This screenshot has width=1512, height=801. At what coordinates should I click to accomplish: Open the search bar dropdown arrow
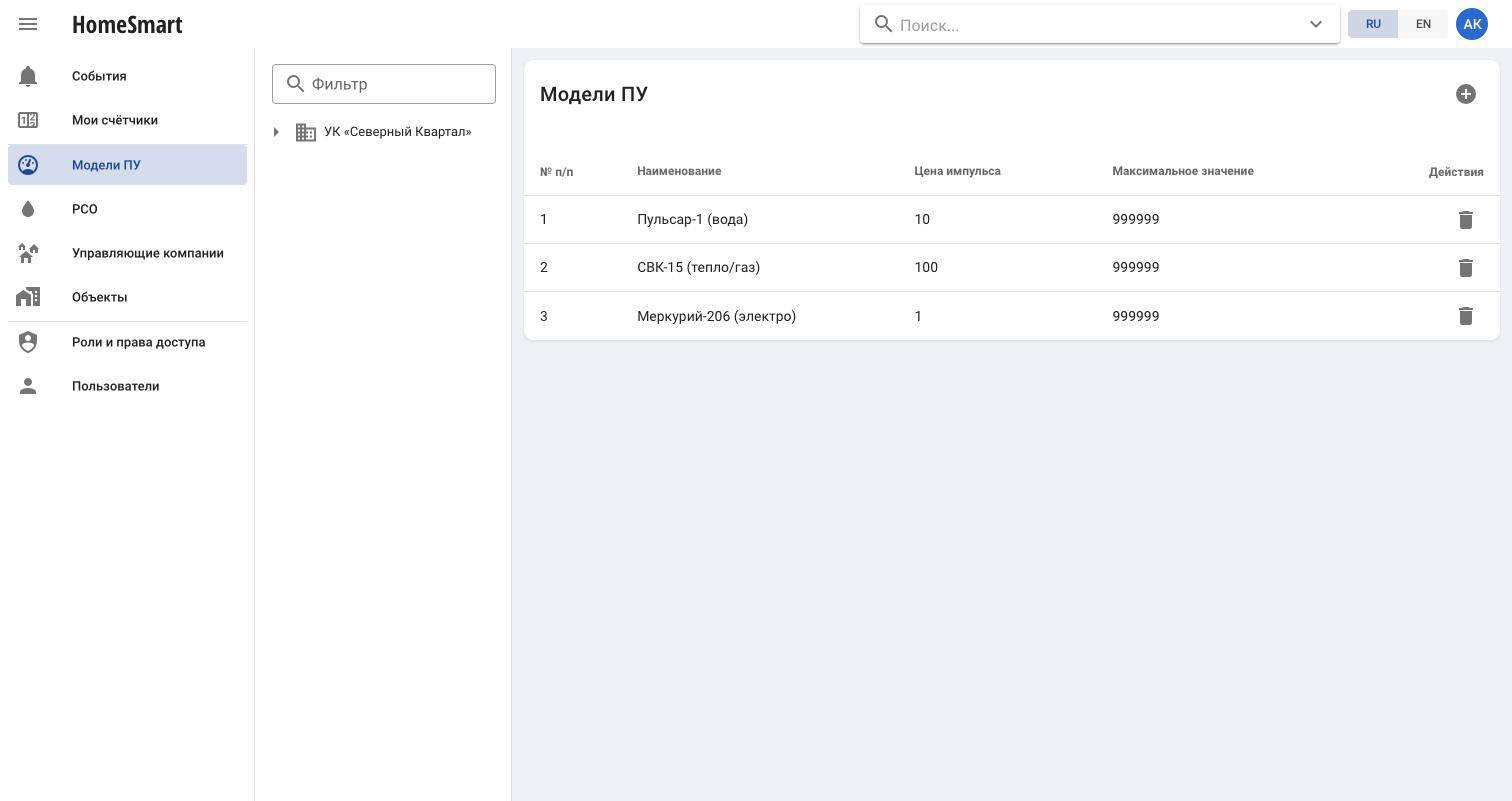pyautogui.click(x=1316, y=24)
